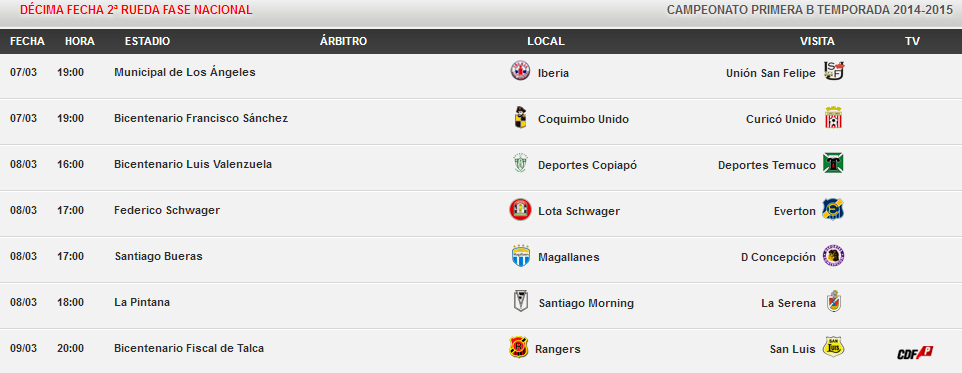Open the Deportes Copiapó team link
The image size is (962, 373).
click(x=587, y=165)
